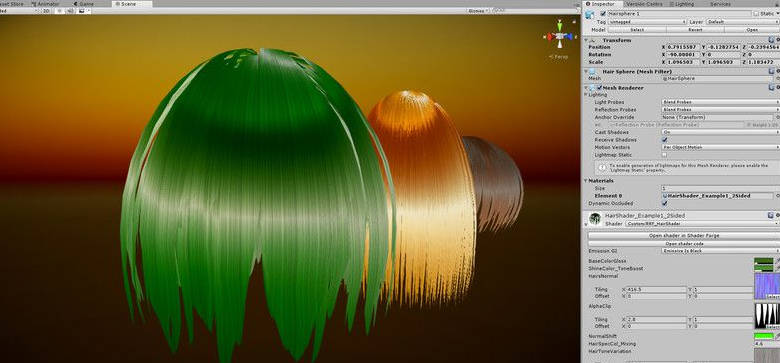The height and width of the screenshot is (363, 780).
Task: Click the NormalShift eyedropper icon
Action: pyautogui.click(x=777, y=336)
